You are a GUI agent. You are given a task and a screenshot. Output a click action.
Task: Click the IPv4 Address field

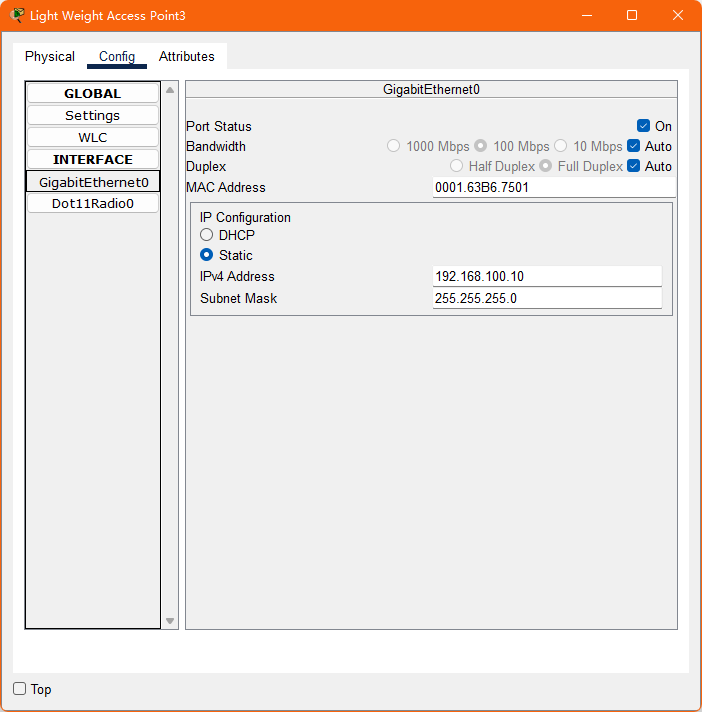[547, 276]
